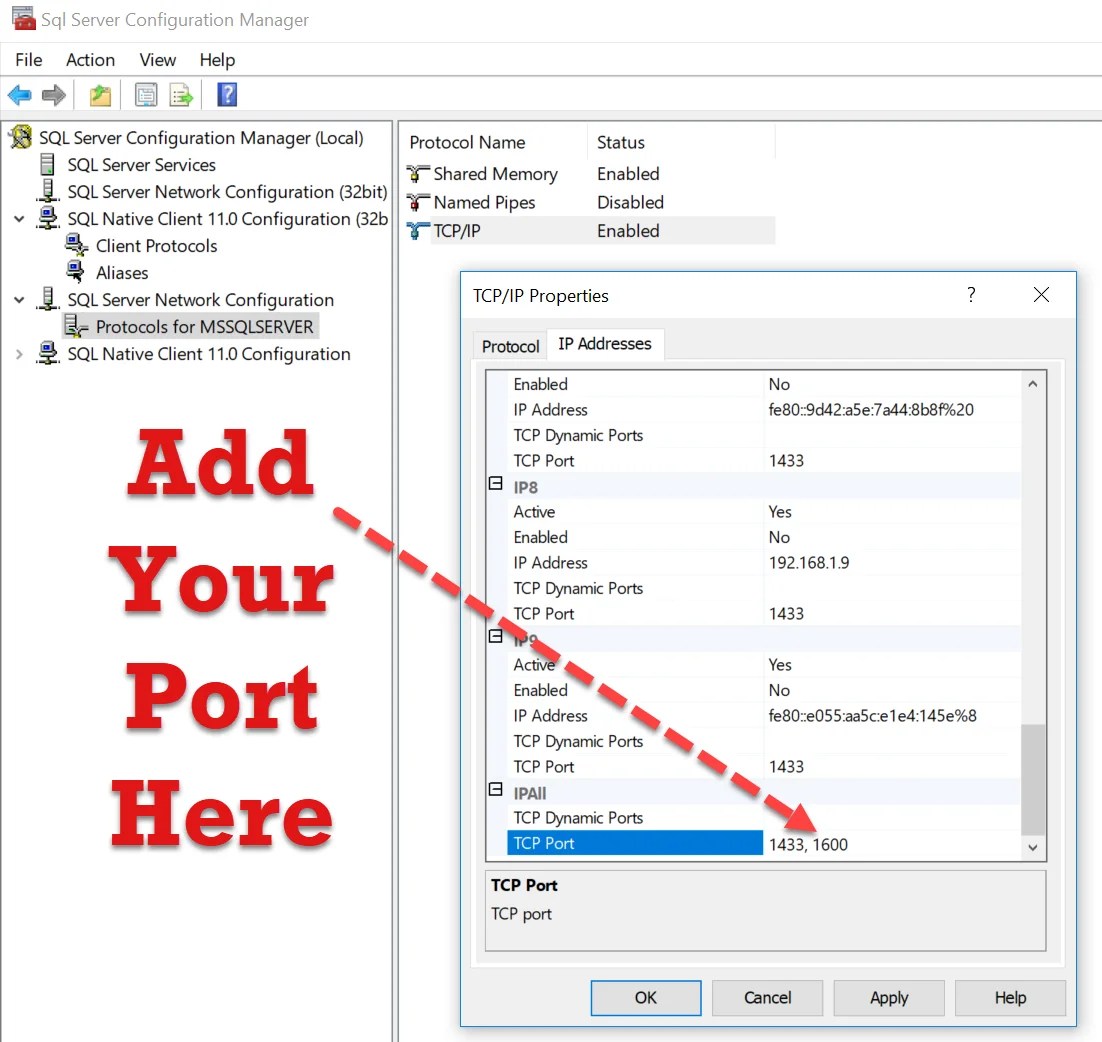Click the scrollbar up arrow in properties list
This screenshot has height=1042, width=1102.
(1032, 384)
